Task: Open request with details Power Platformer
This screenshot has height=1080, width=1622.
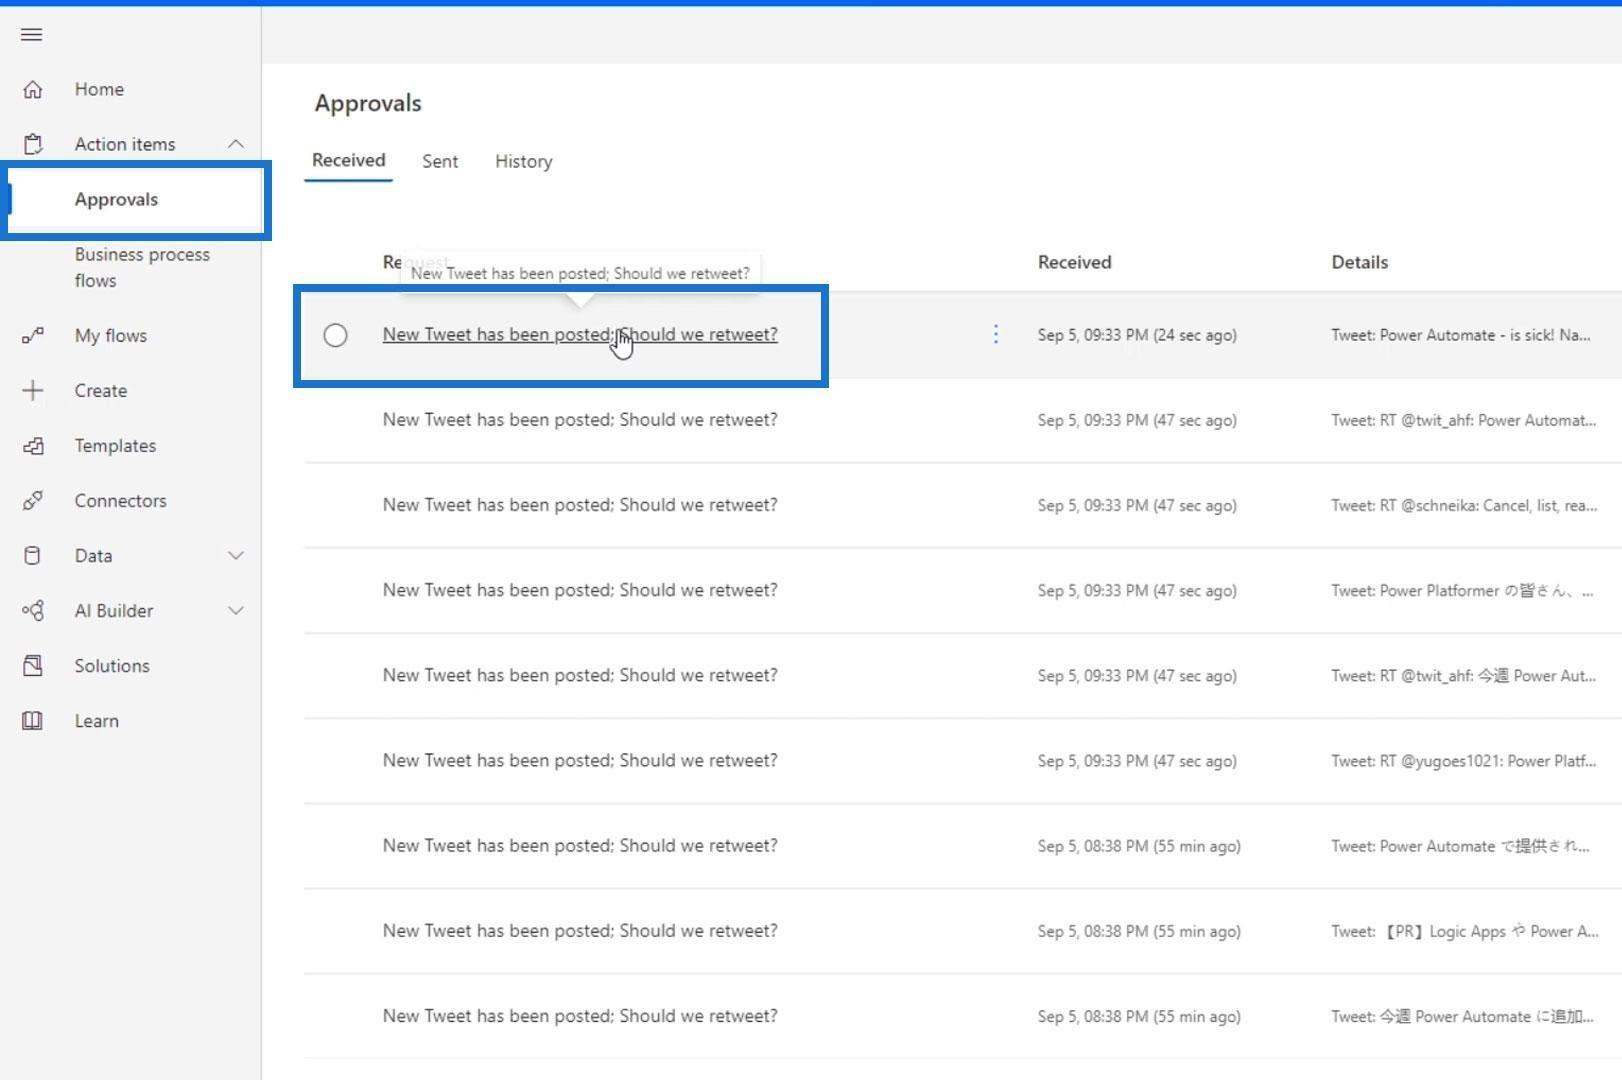Action: coord(580,590)
